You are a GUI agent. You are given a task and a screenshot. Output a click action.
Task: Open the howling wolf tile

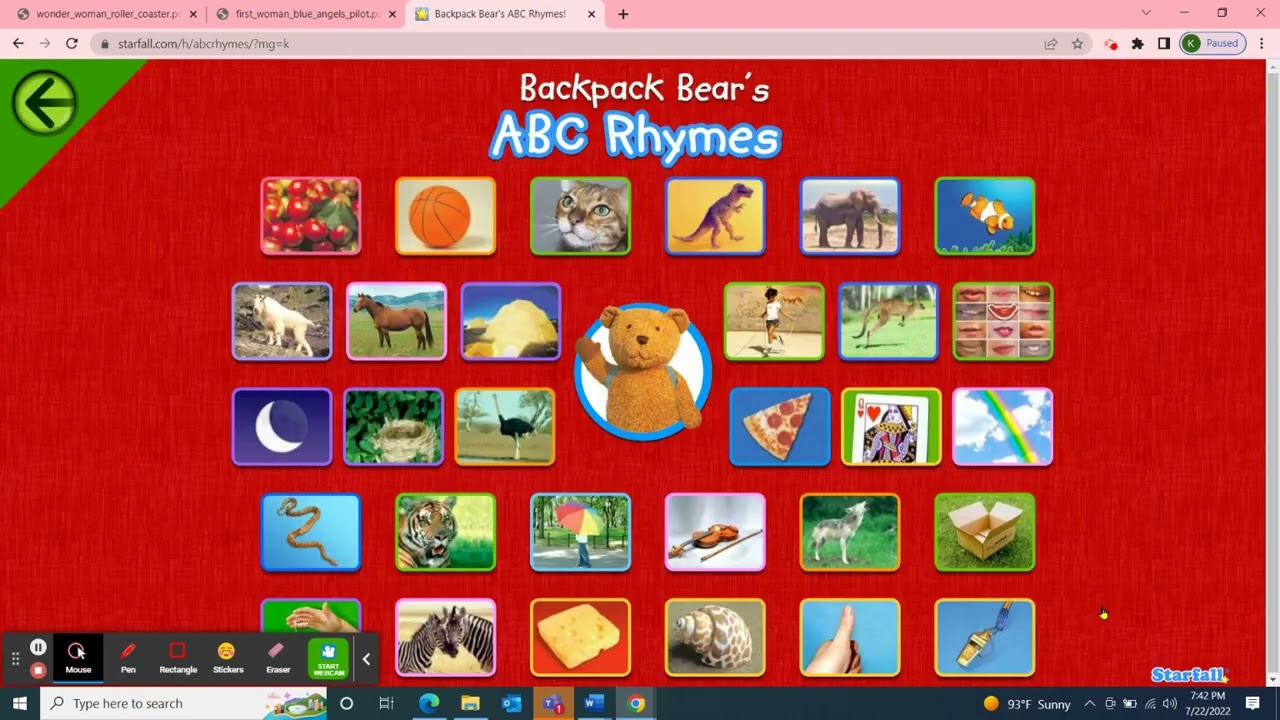(x=850, y=532)
